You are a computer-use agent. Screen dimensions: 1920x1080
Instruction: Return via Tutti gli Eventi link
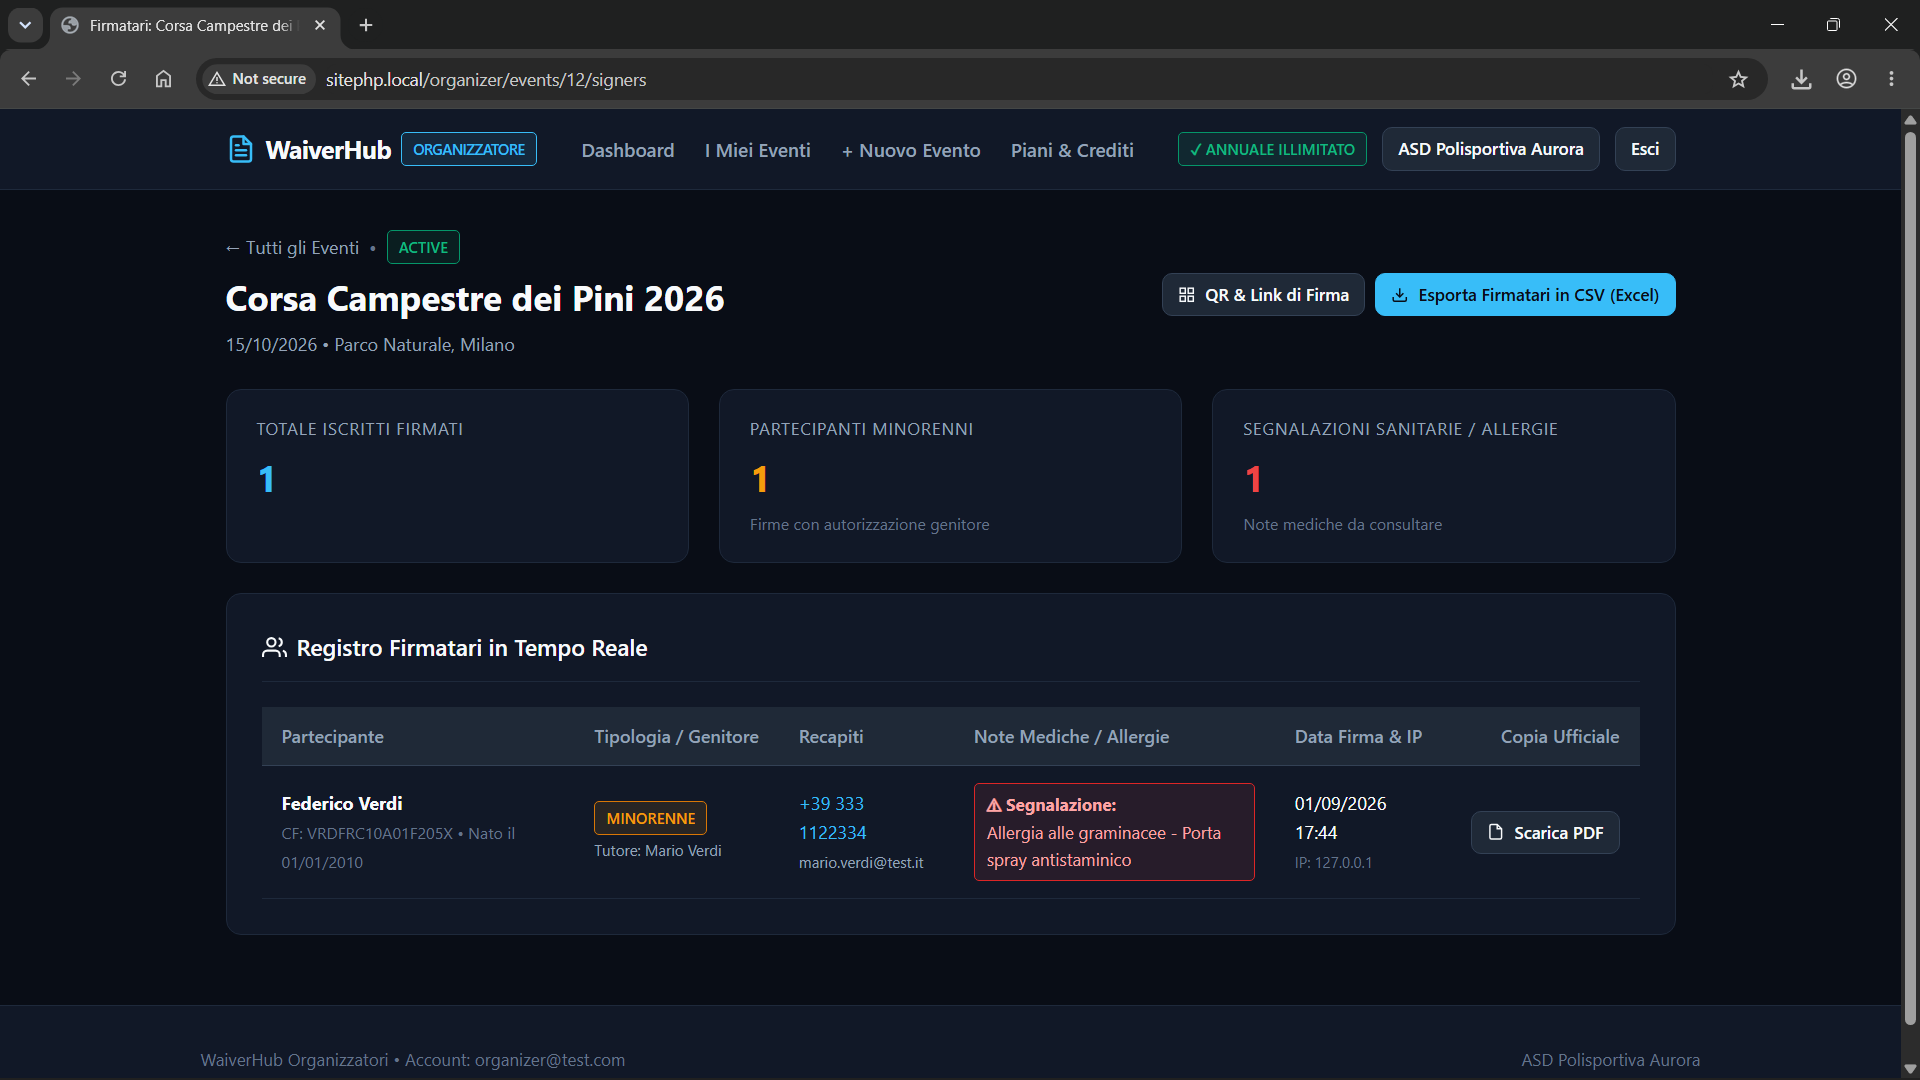(x=292, y=248)
